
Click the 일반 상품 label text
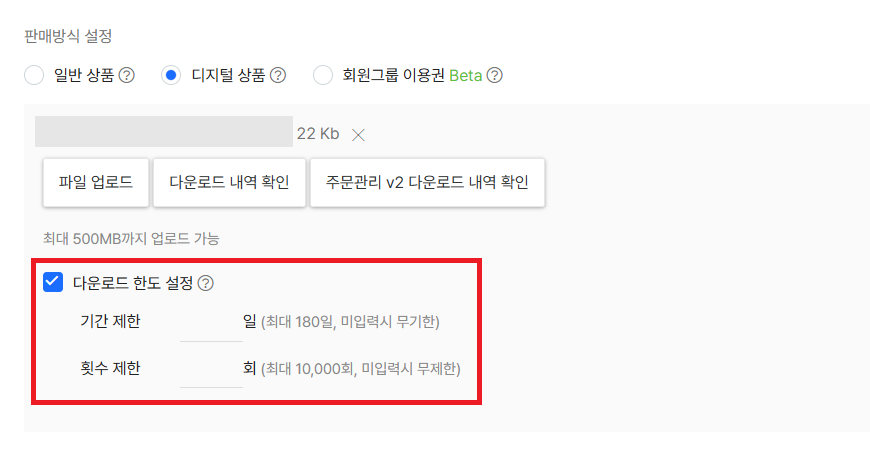tap(84, 75)
